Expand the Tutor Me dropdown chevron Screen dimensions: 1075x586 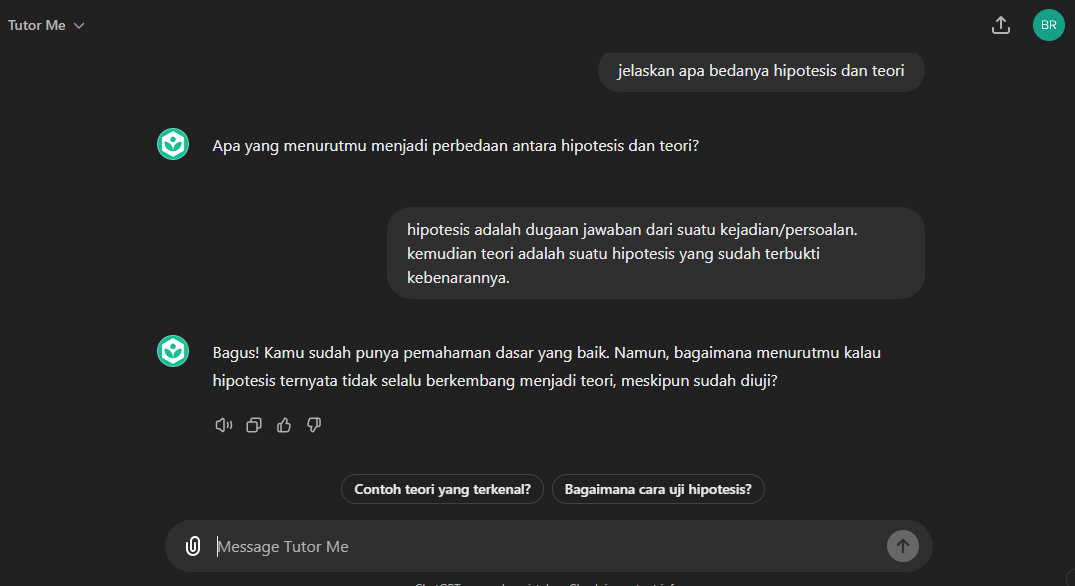[x=78, y=25]
